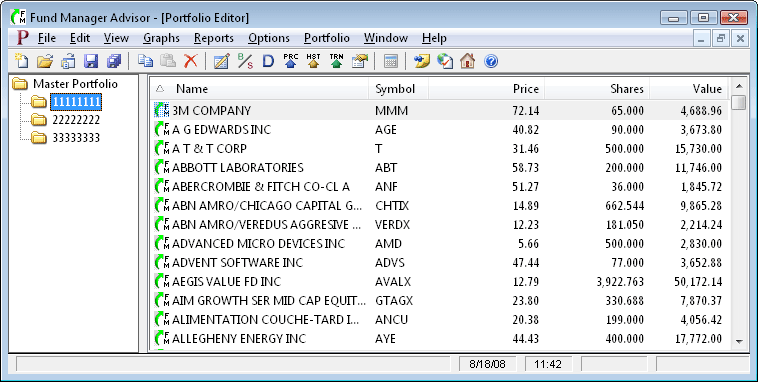Select sub-portfolio 22222222 in tree

point(76,119)
